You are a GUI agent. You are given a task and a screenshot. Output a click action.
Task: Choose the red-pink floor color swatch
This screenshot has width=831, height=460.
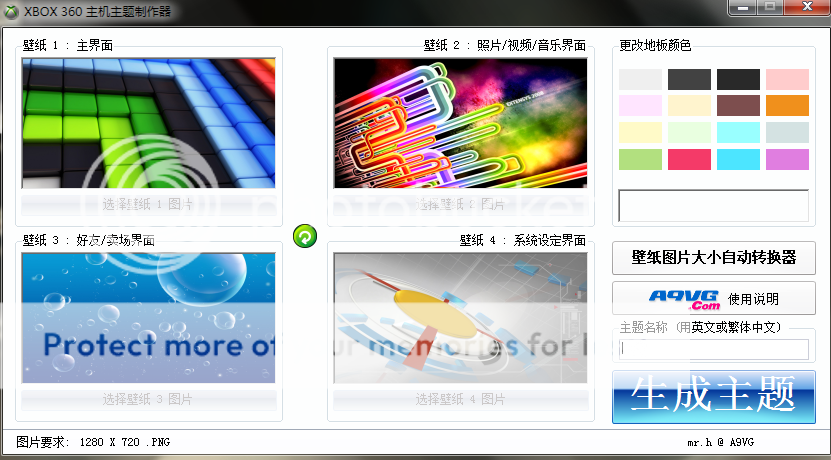[689, 159]
